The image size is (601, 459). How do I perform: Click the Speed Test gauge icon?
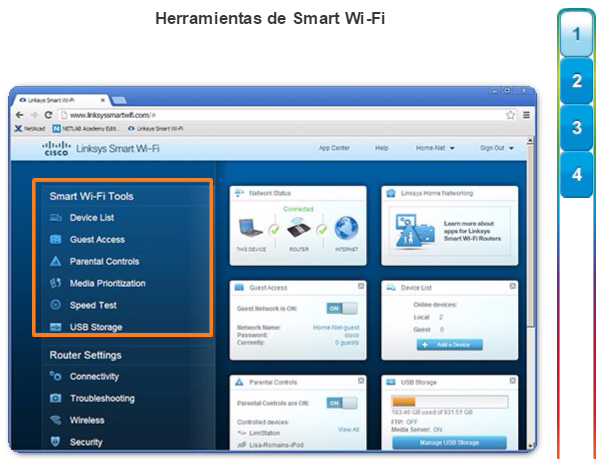56,305
